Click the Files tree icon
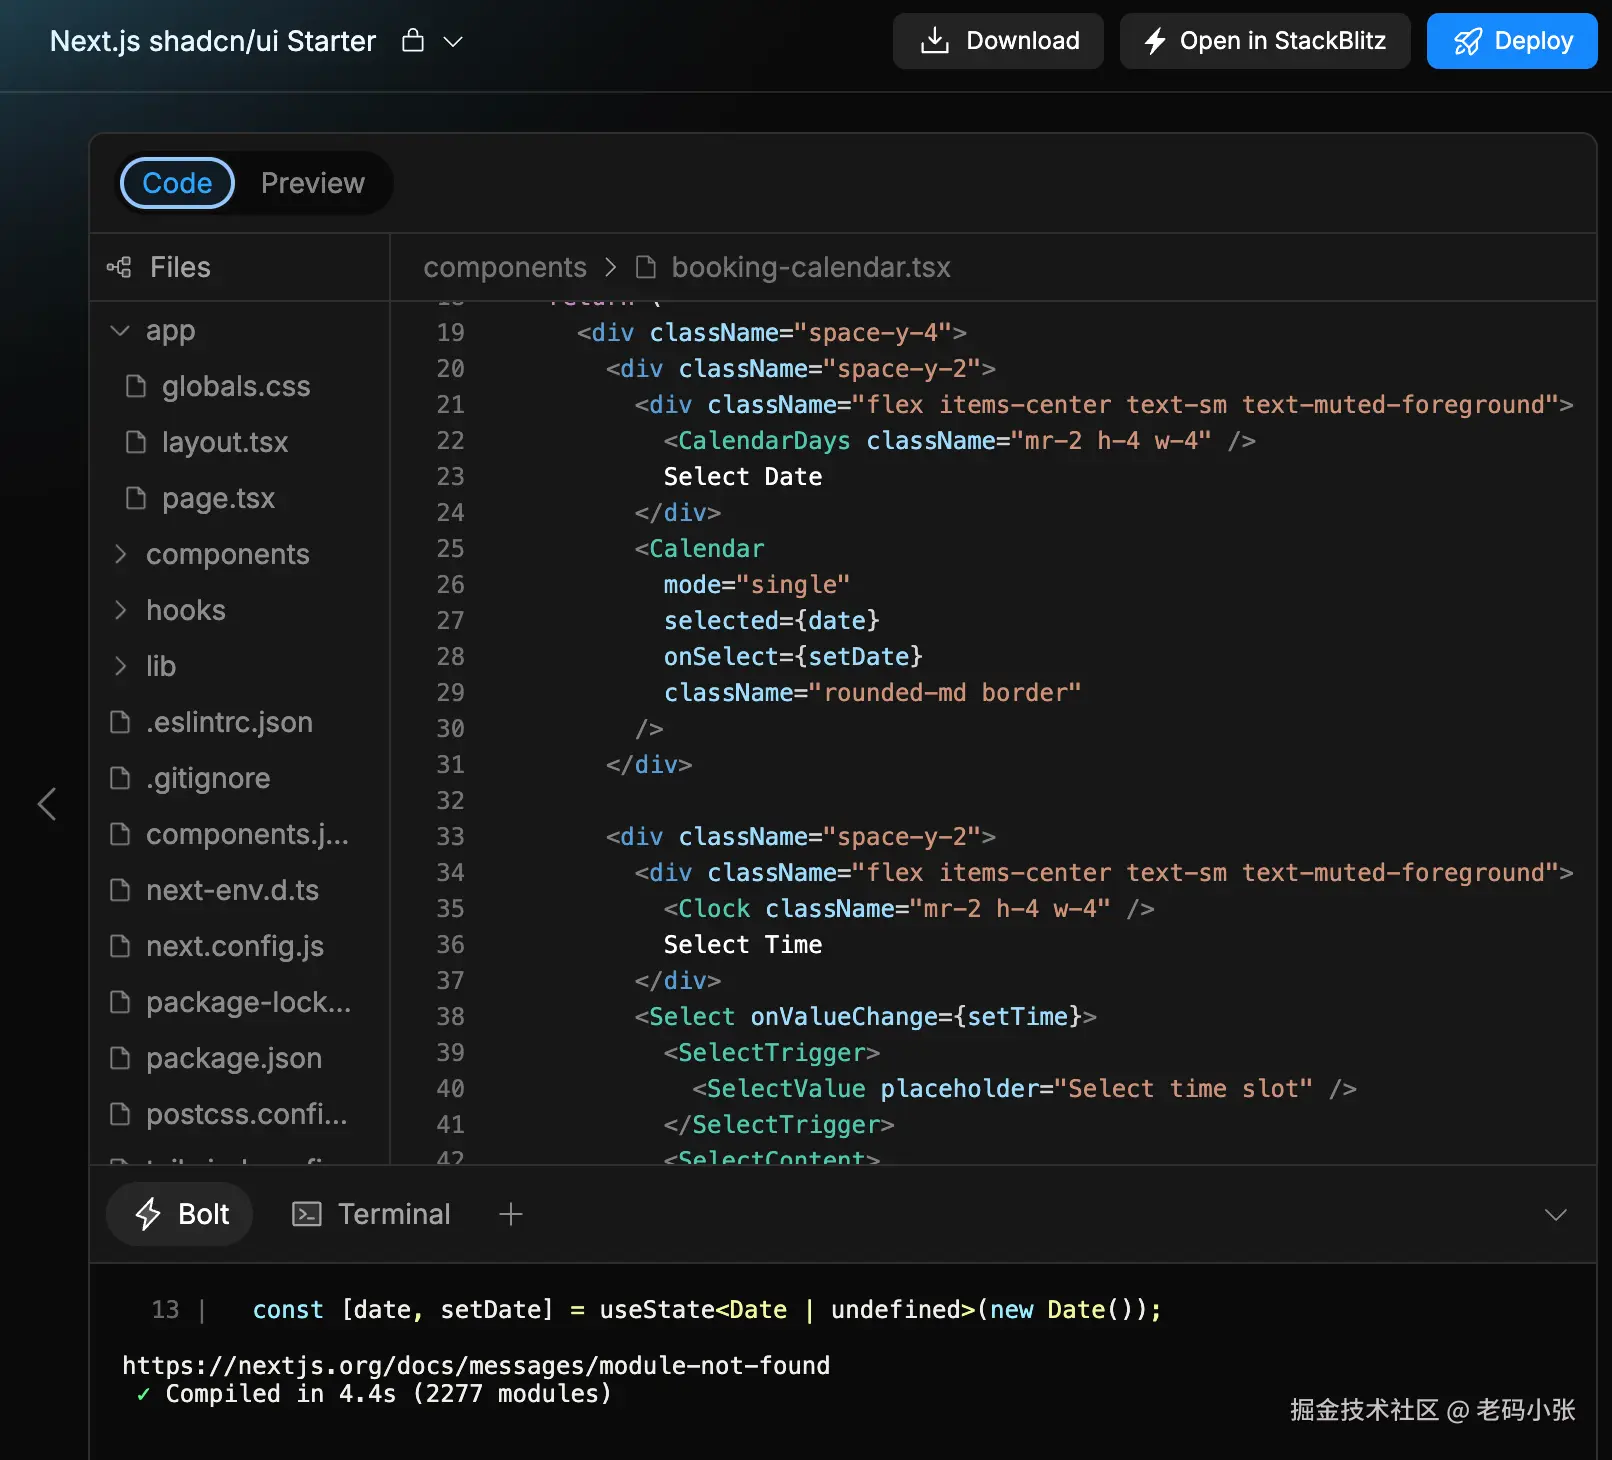The image size is (1612, 1460). (119, 267)
